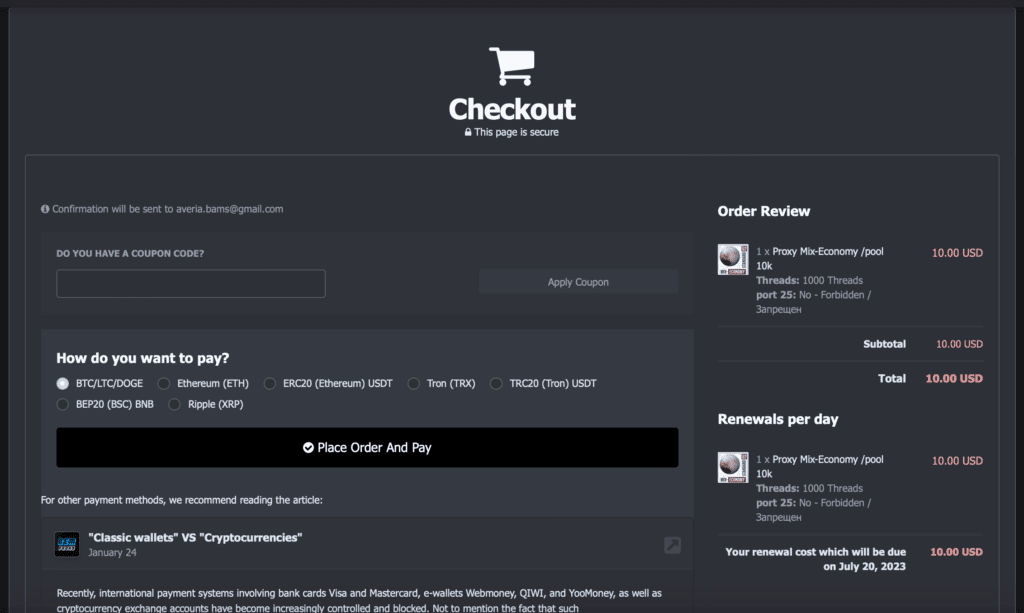Image resolution: width=1024 pixels, height=613 pixels.
Task: Click Place Order And Pay
Action: click(367, 447)
